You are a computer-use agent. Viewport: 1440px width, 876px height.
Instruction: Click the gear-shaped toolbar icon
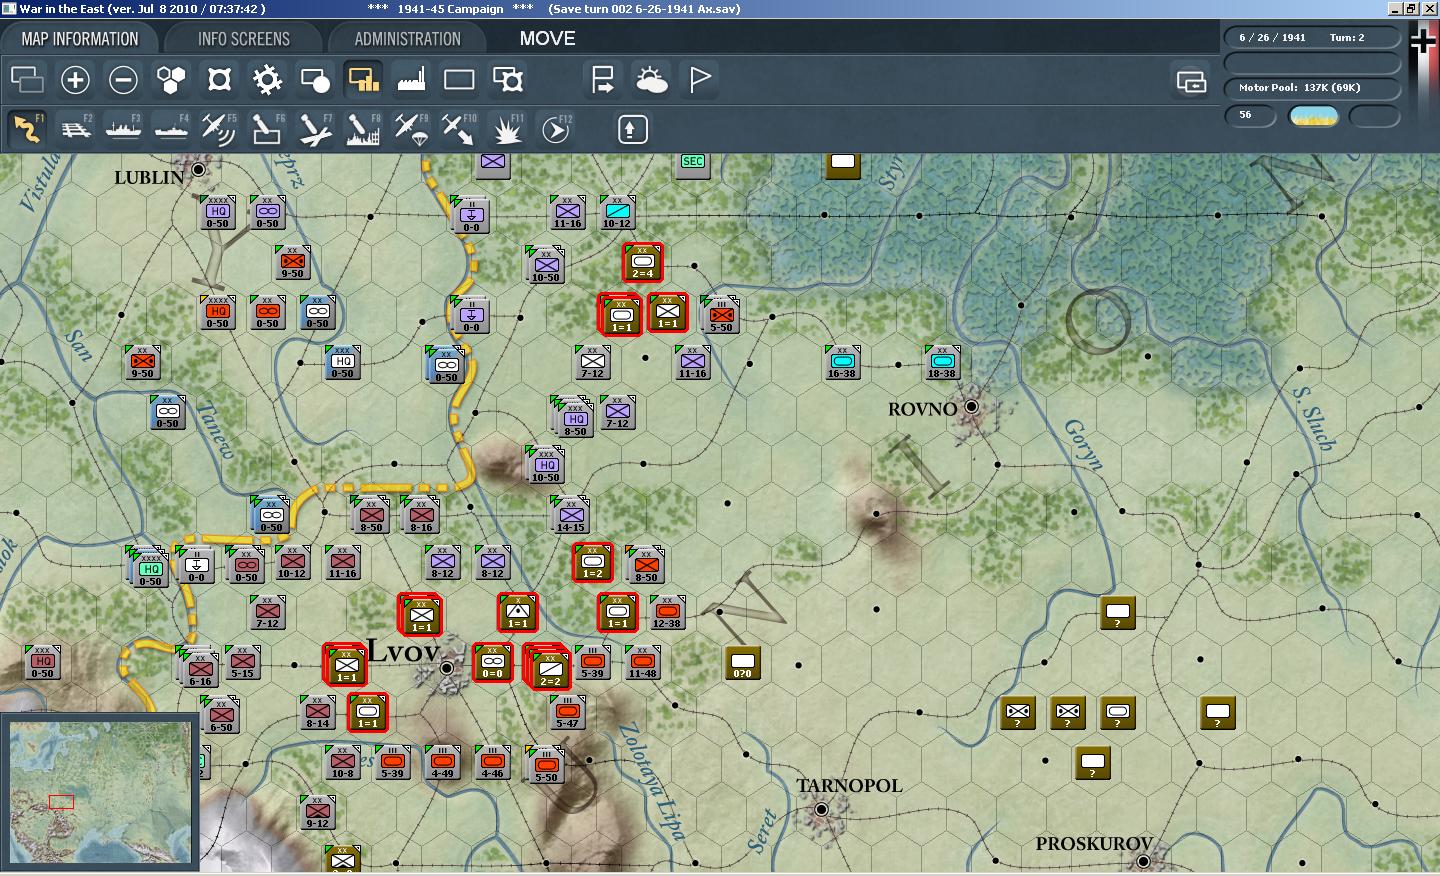(267, 79)
